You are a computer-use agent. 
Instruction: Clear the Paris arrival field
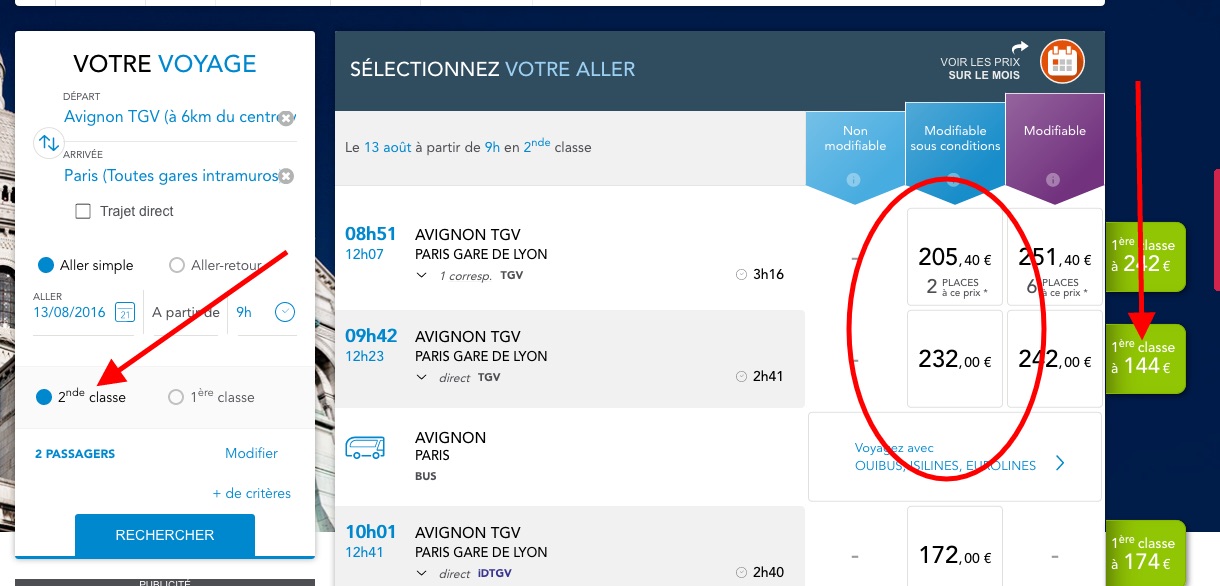coord(285,176)
